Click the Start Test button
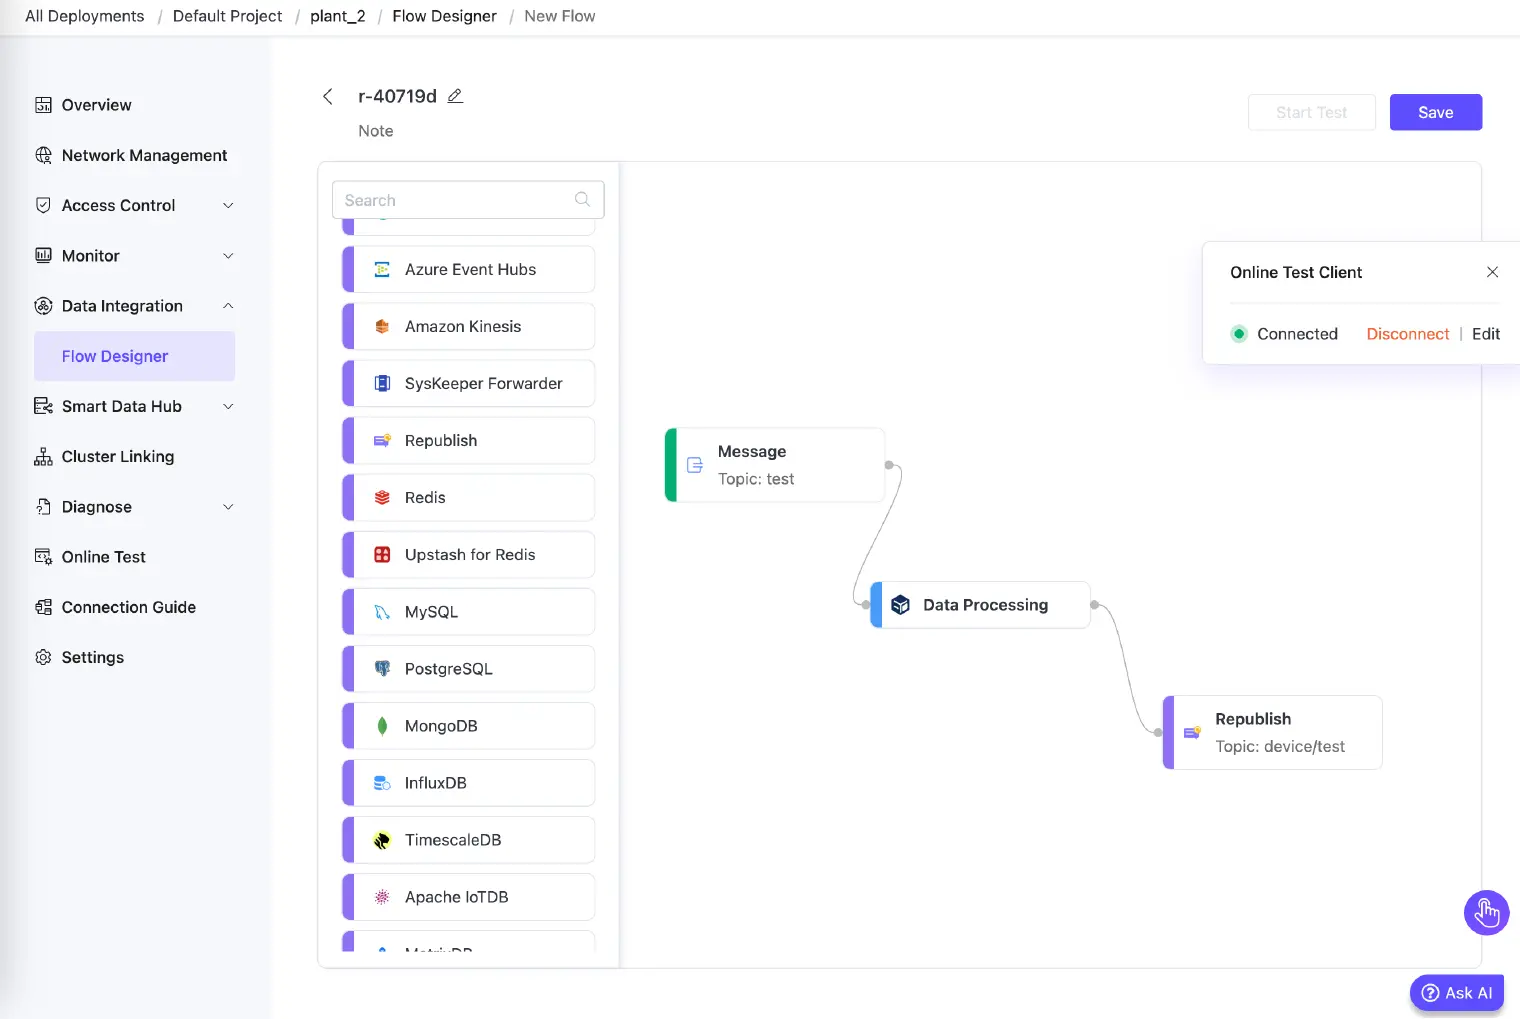1520x1019 pixels. pos(1311,112)
